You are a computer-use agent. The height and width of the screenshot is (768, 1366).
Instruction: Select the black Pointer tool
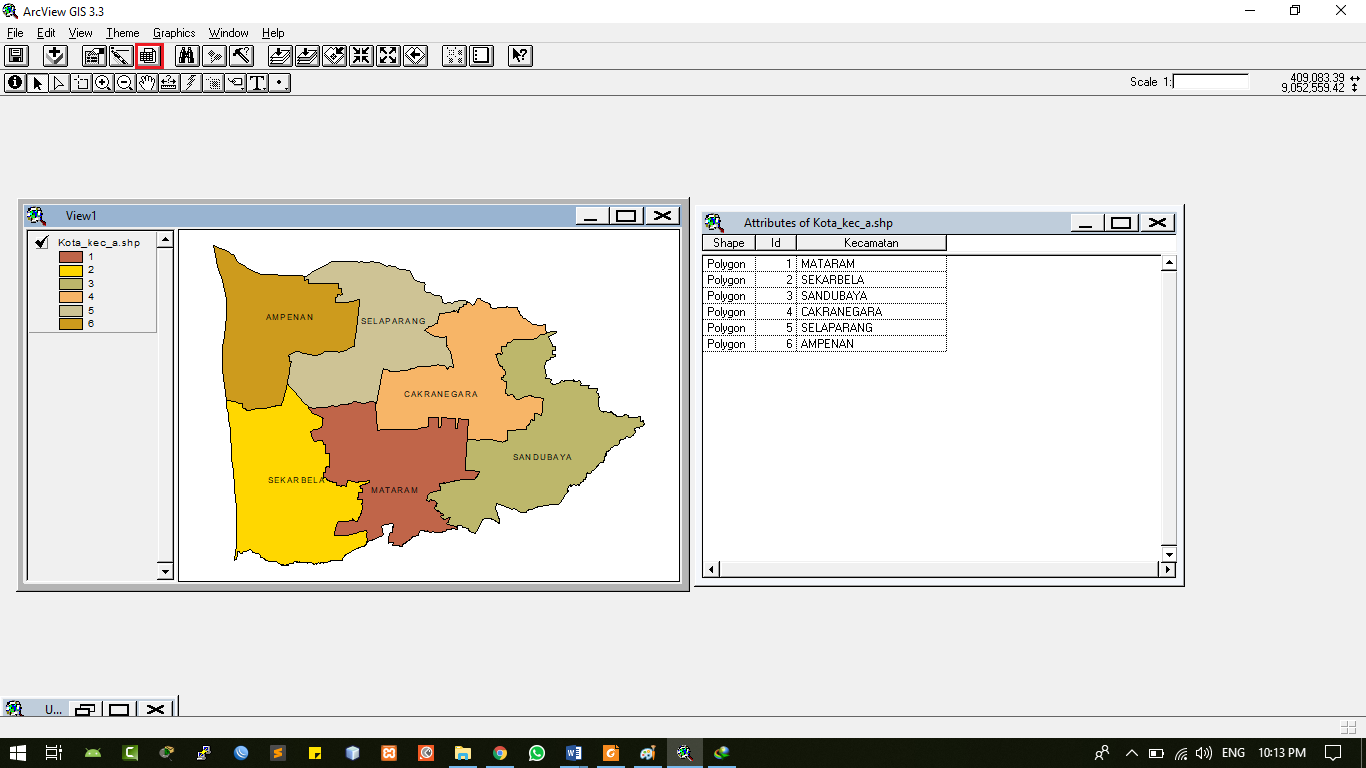click(x=37, y=83)
